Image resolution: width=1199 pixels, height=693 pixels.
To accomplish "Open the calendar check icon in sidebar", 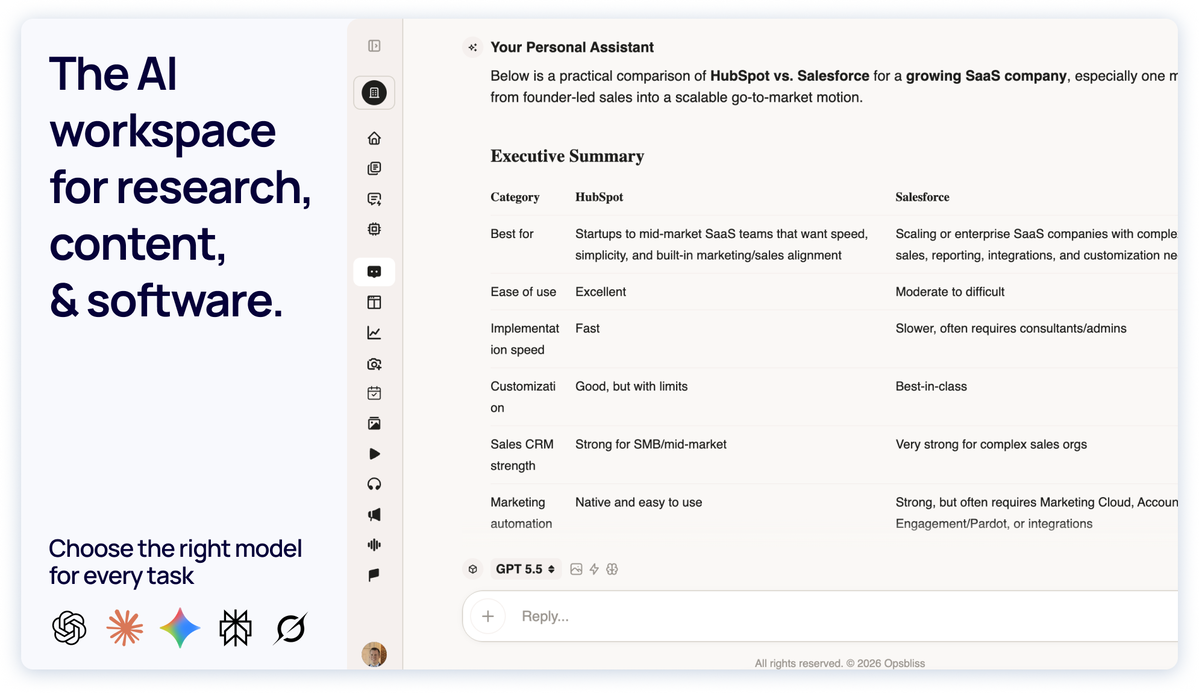I will [374, 393].
